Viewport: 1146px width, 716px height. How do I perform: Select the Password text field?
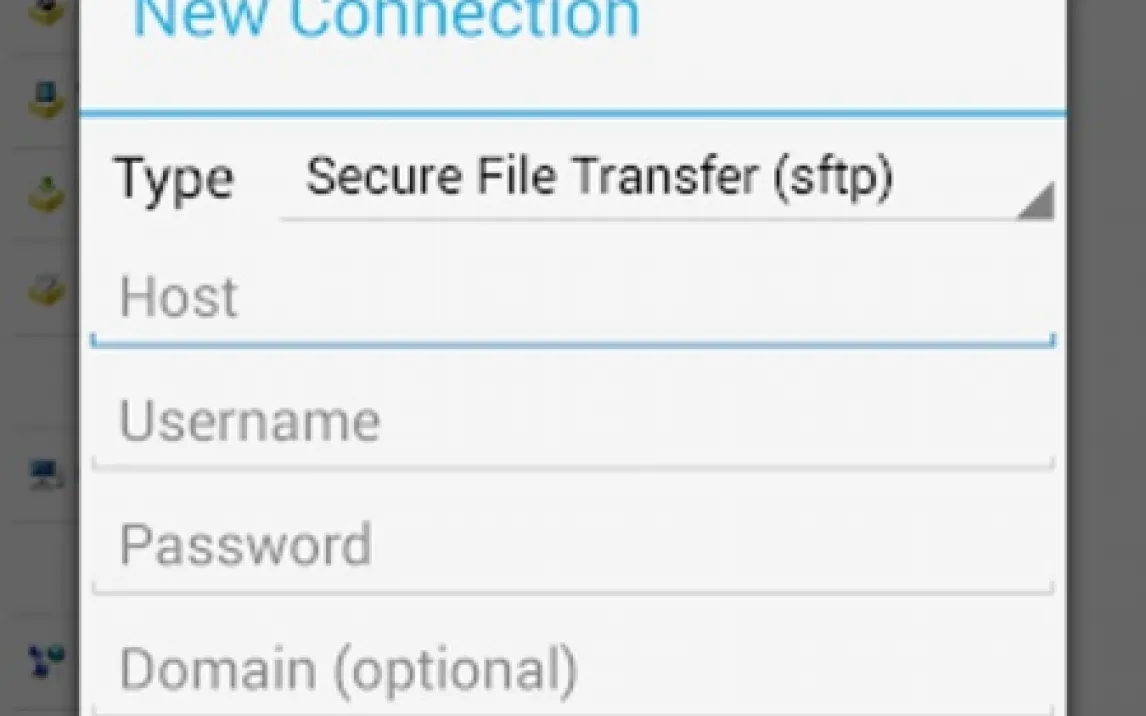pyautogui.click(x=570, y=545)
